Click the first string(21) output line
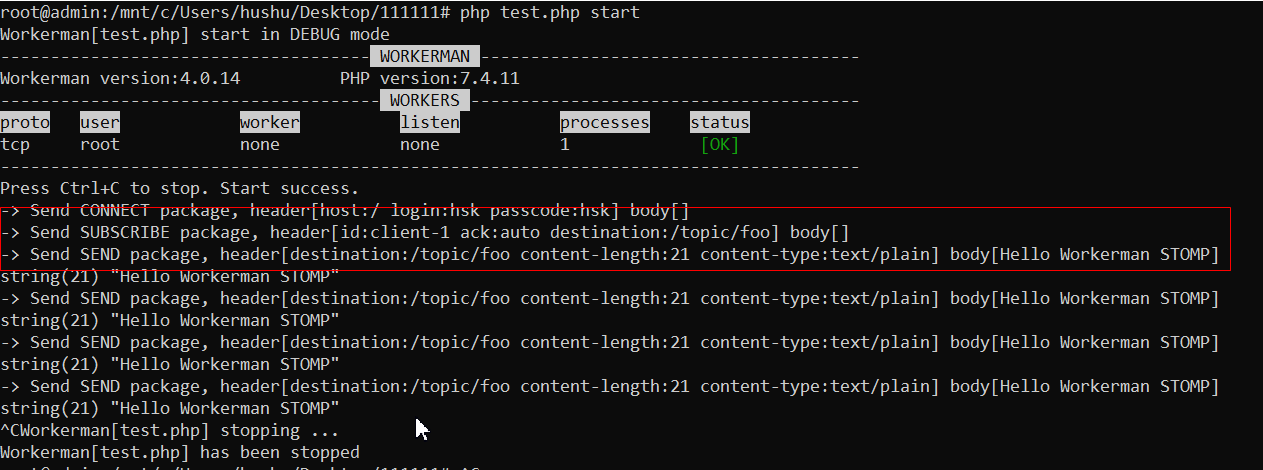The image size is (1263, 470). tap(170, 276)
